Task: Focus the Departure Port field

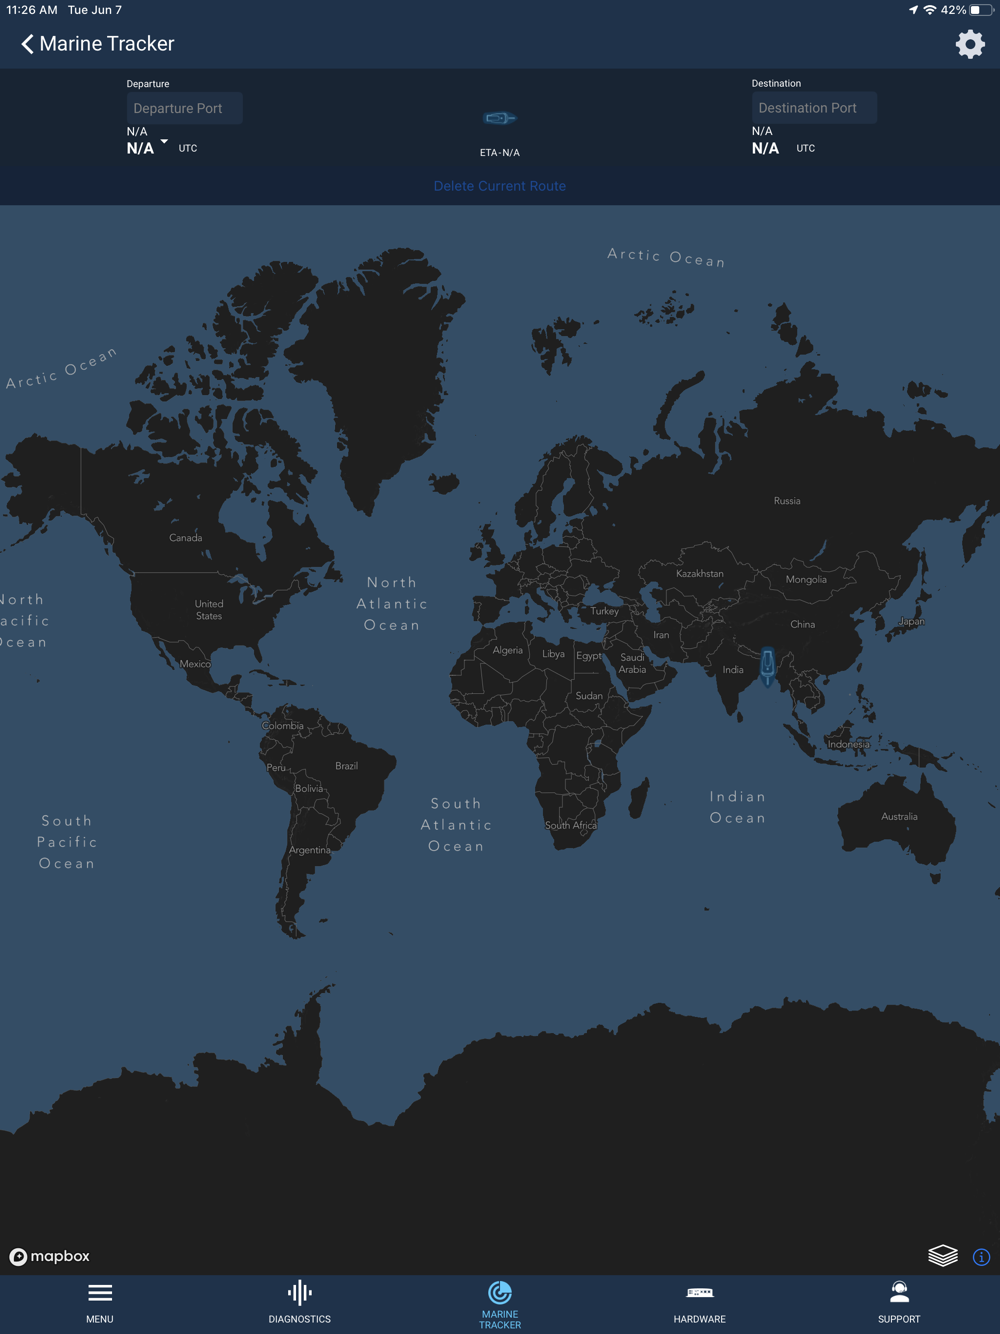Action: coord(184,108)
